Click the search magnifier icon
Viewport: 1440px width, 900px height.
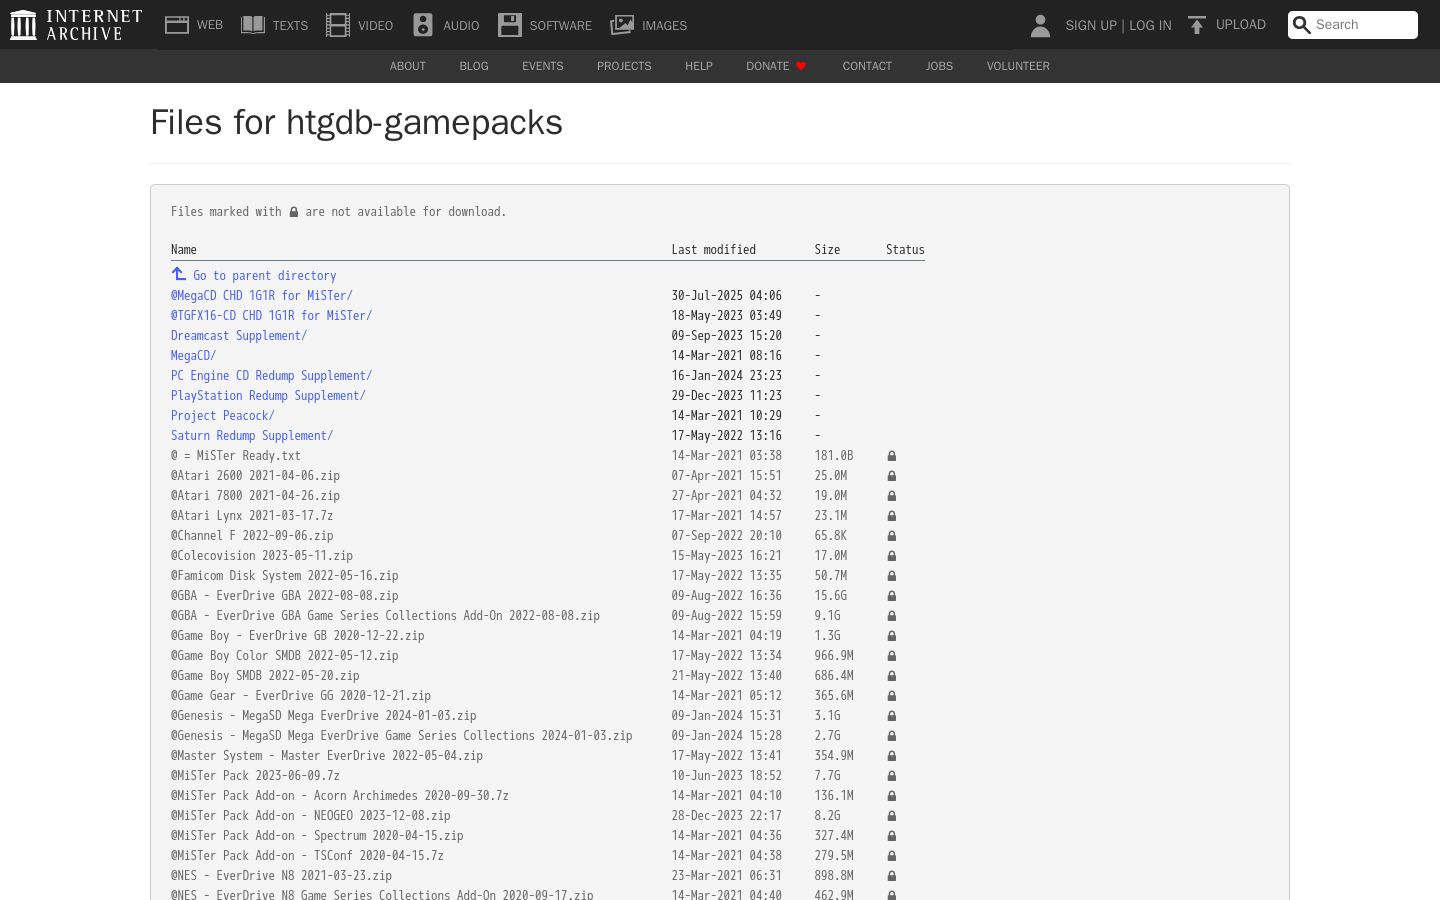(x=1301, y=25)
